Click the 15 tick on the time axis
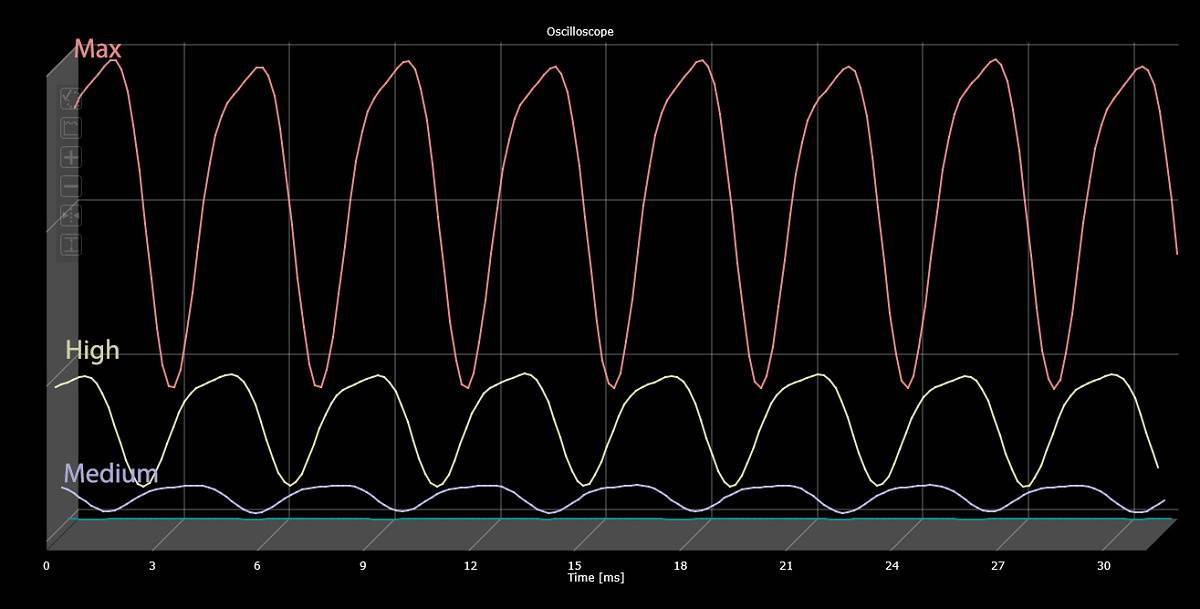Viewport: 1200px width, 609px height. (x=575, y=566)
